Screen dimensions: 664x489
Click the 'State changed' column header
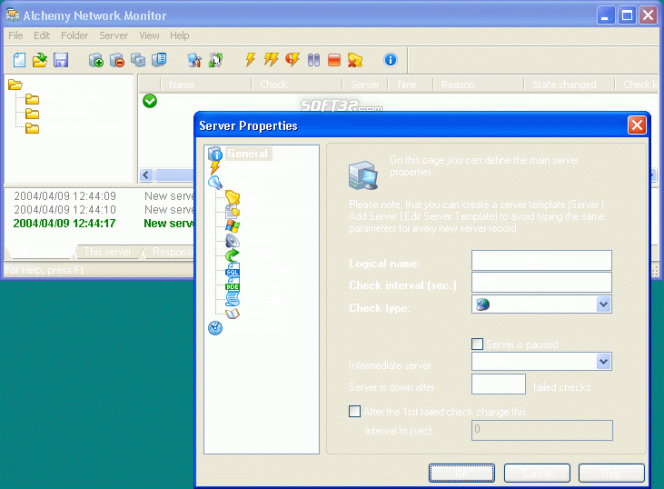click(x=570, y=85)
